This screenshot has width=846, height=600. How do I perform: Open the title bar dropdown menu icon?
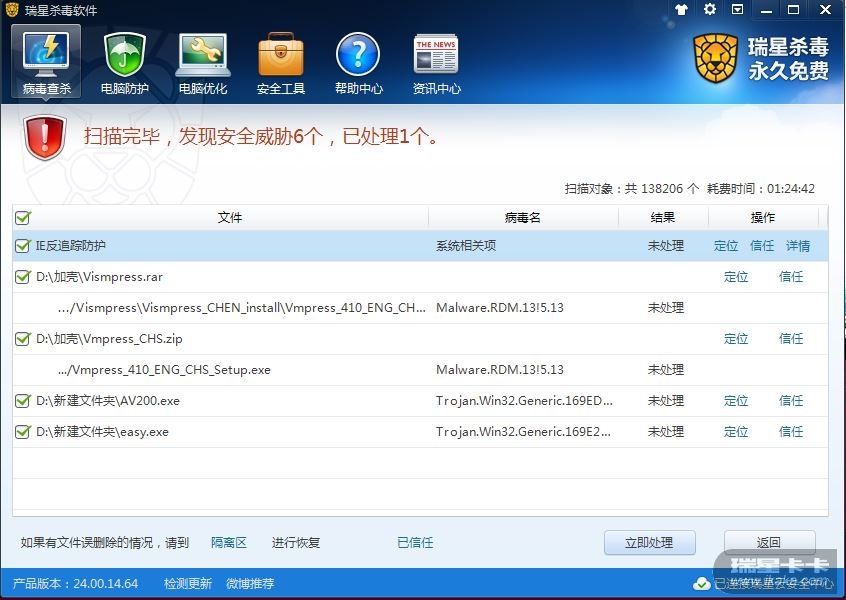pos(737,9)
